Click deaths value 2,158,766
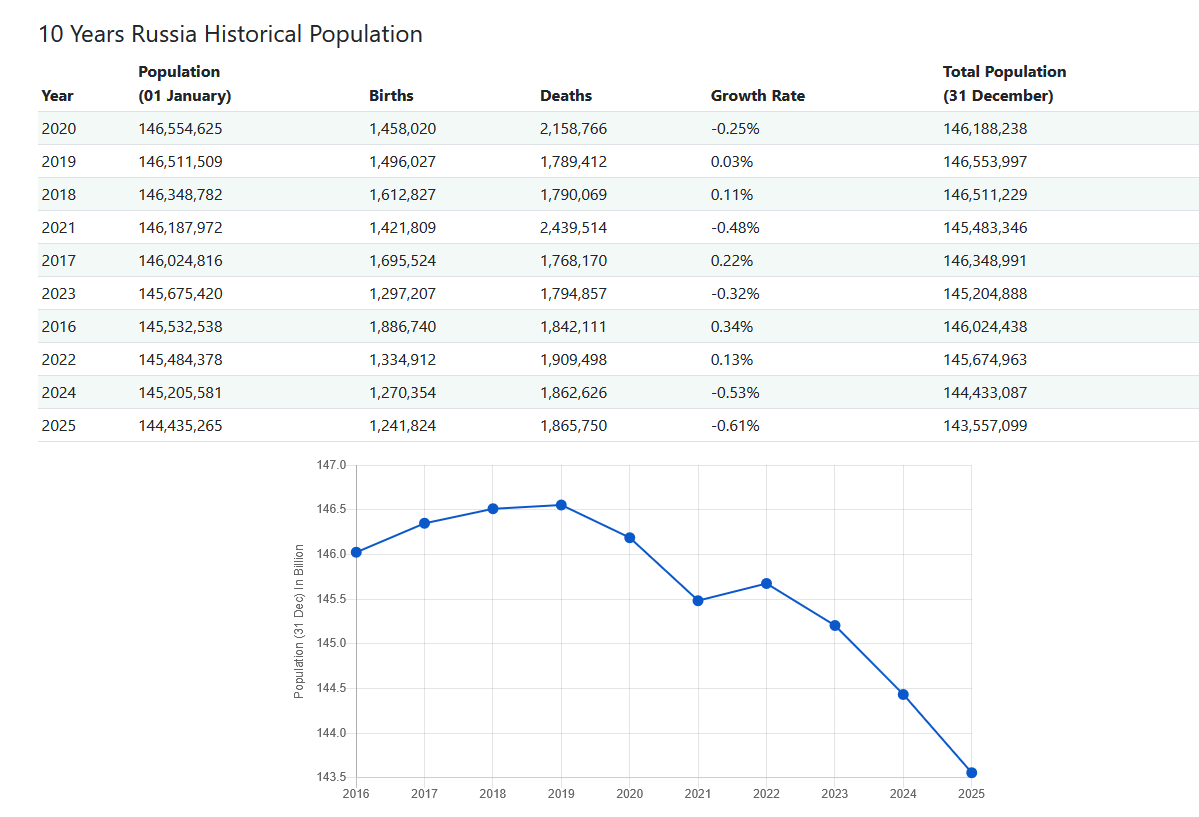The height and width of the screenshot is (817, 1199). tap(574, 129)
